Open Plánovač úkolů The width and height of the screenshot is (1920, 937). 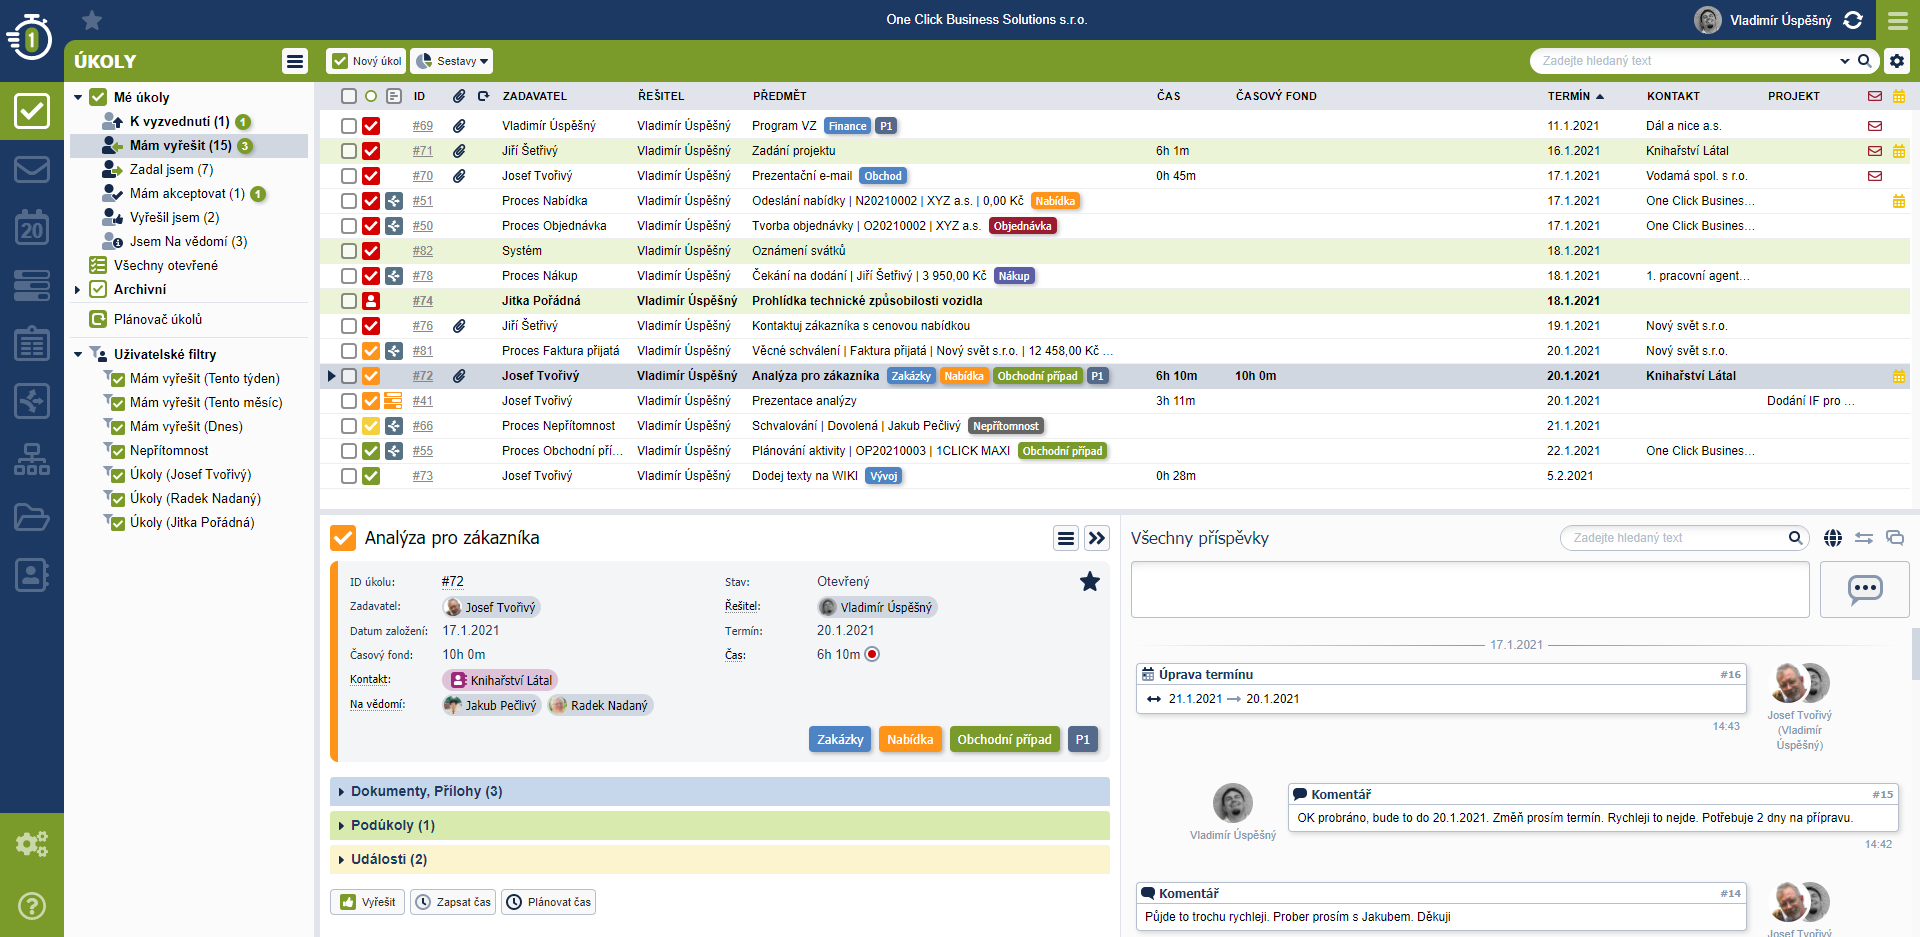[x=157, y=320]
